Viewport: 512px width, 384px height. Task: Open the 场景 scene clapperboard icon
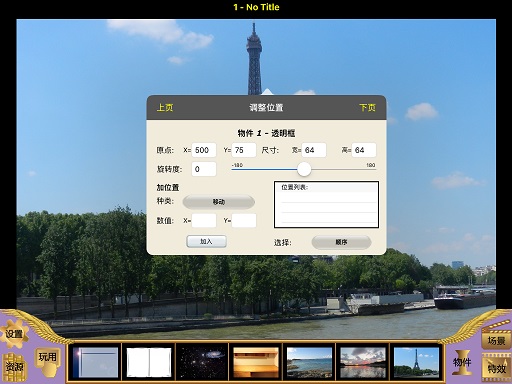click(x=497, y=337)
